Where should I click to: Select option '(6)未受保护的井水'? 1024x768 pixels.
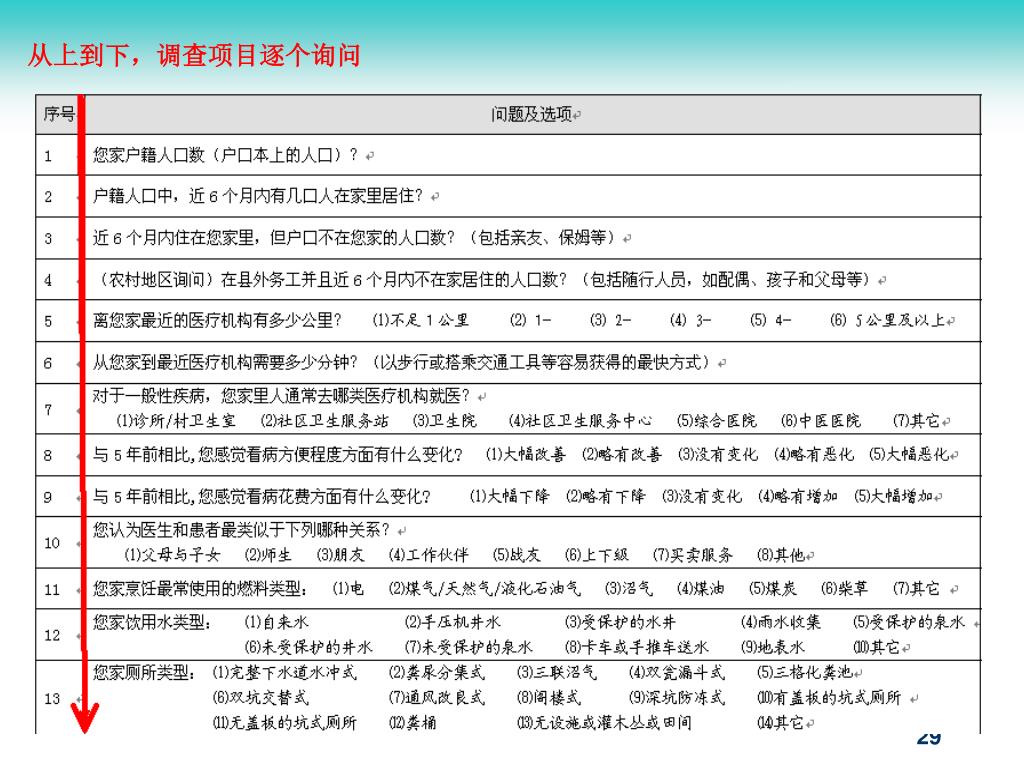pyautogui.click(x=308, y=647)
